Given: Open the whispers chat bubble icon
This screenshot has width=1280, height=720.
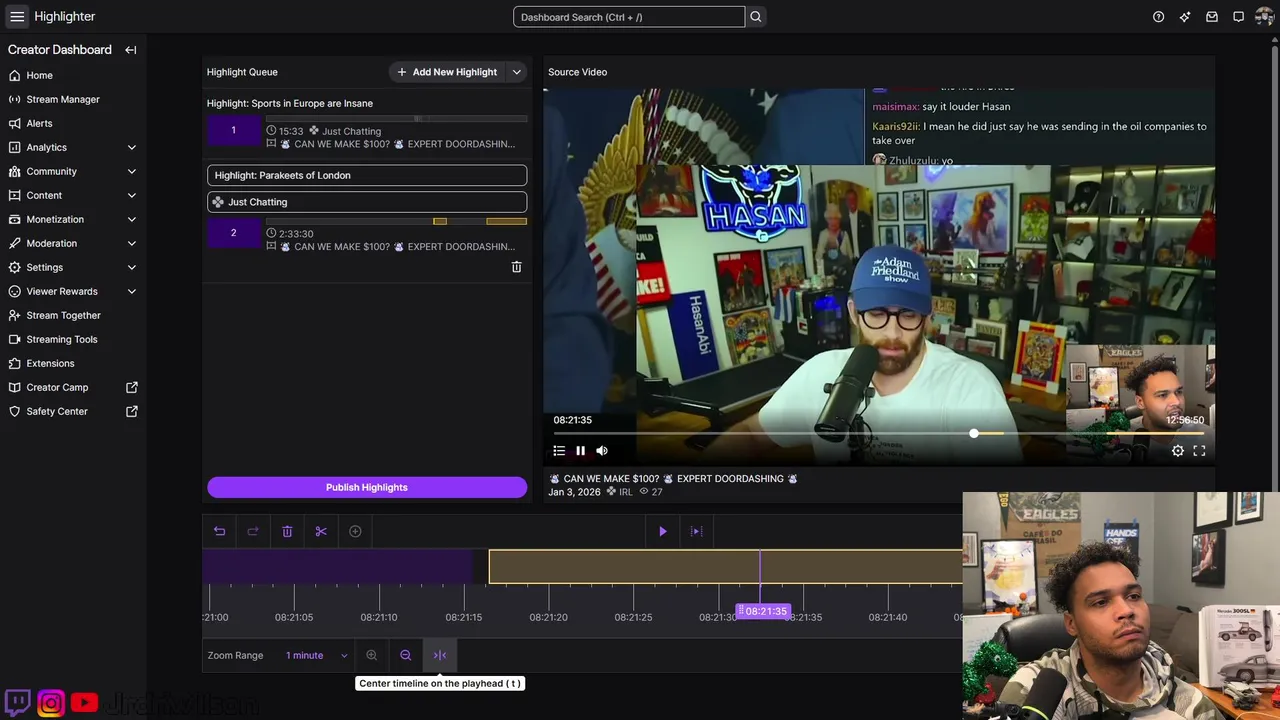Looking at the screenshot, I should pyautogui.click(x=1238, y=17).
